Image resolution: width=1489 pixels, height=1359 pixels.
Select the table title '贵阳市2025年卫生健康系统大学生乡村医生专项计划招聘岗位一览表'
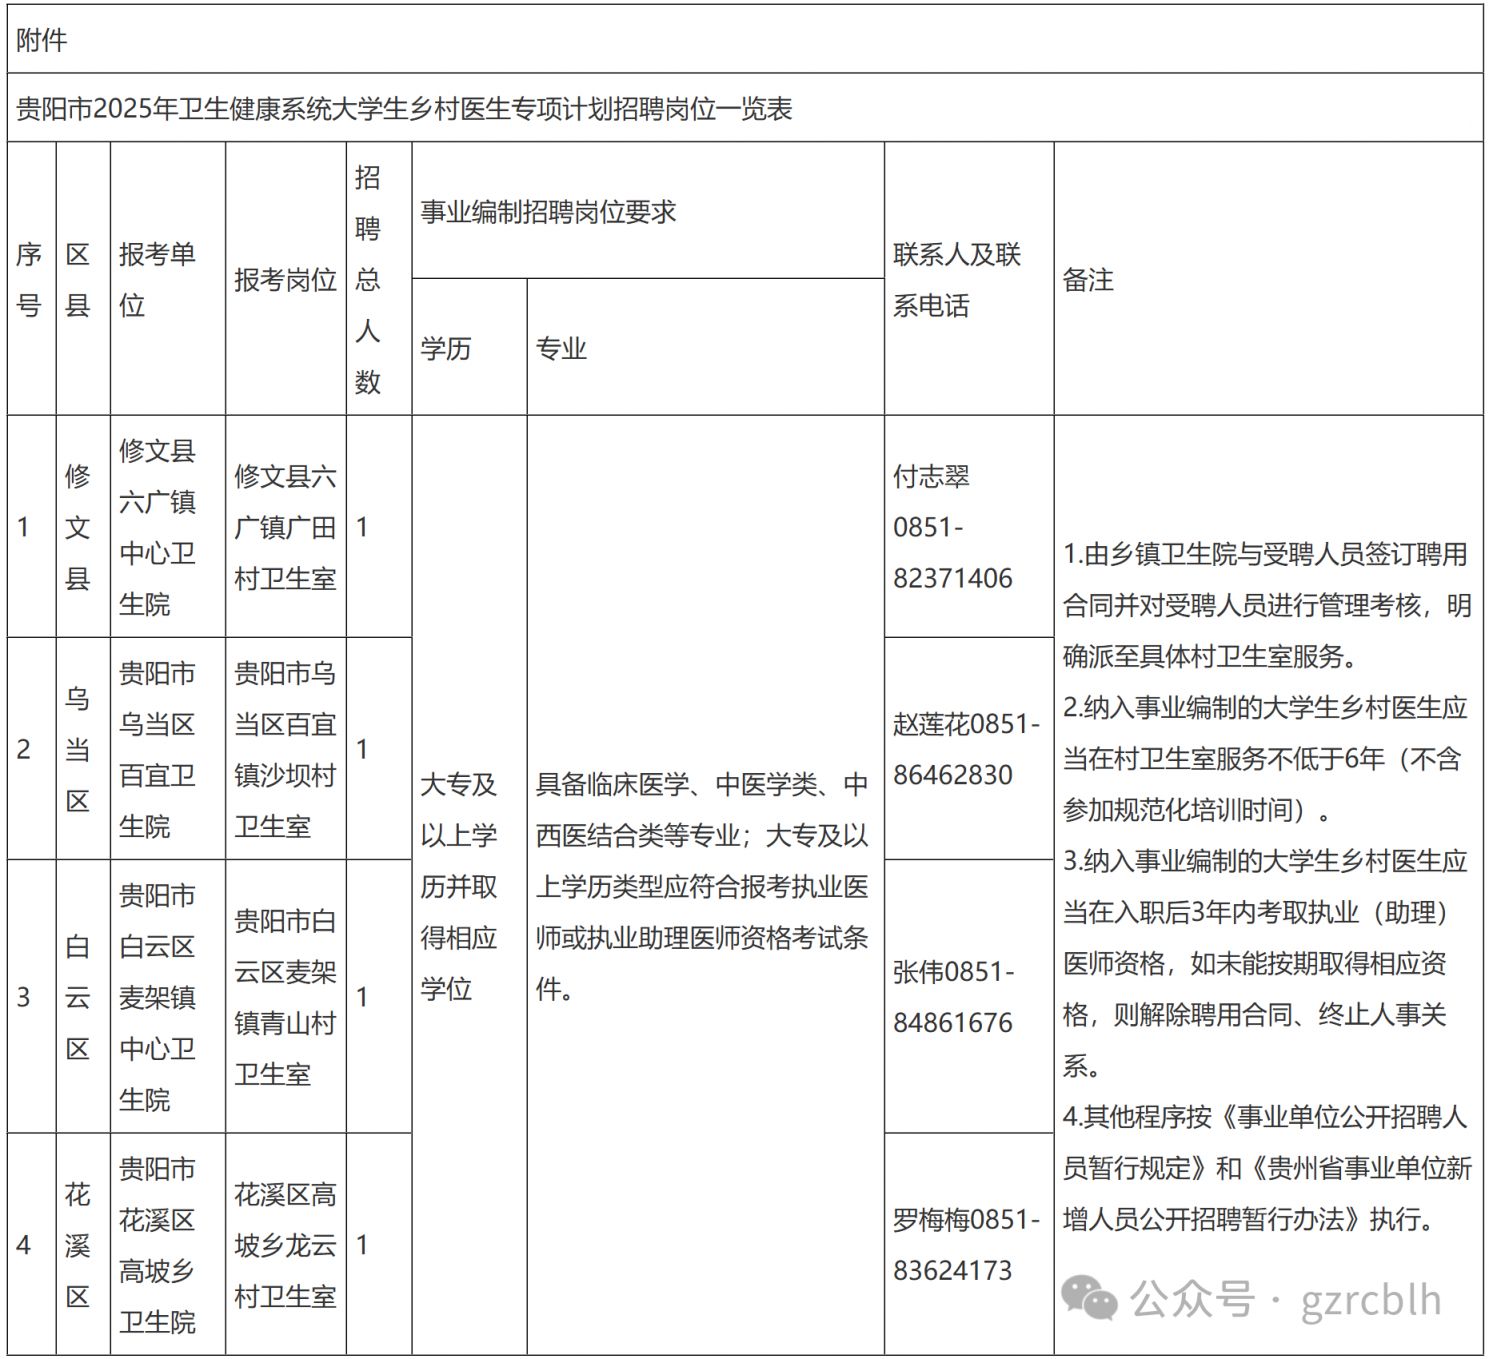405,108
